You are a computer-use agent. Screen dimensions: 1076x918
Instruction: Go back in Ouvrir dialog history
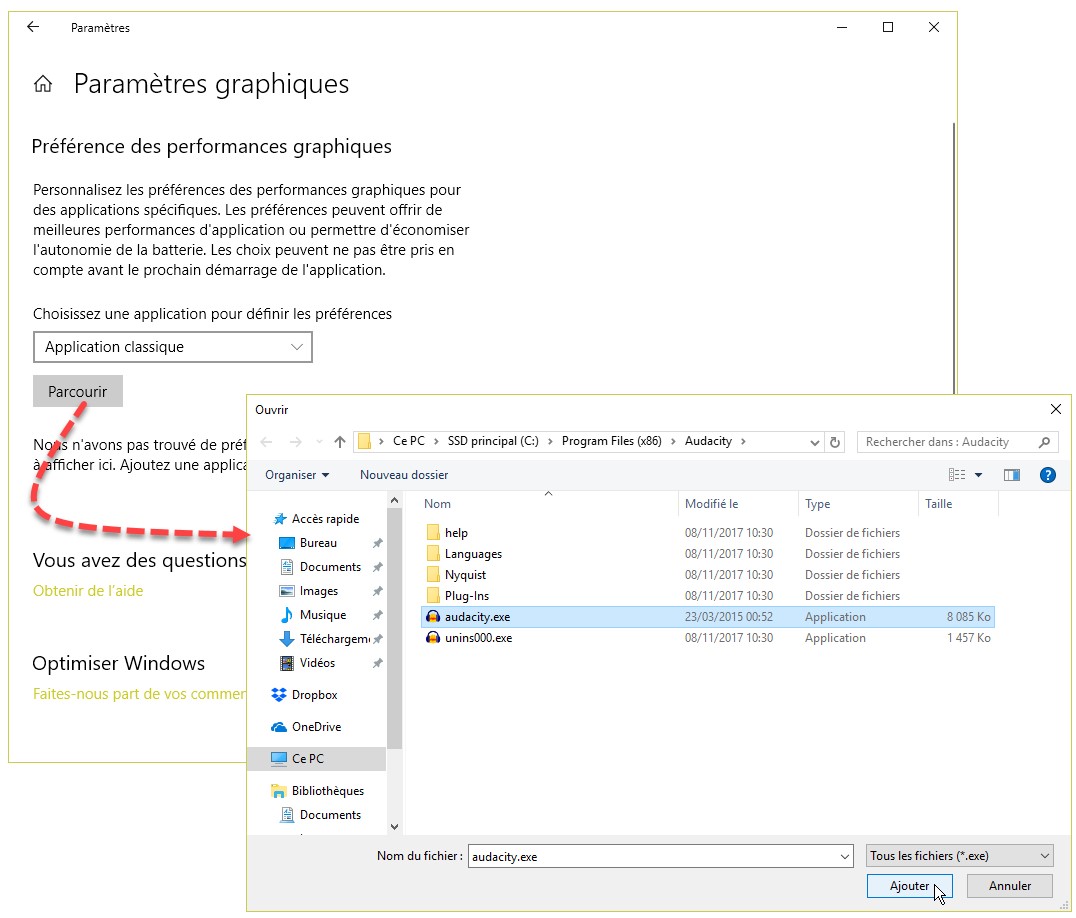pyautogui.click(x=267, y=442)
